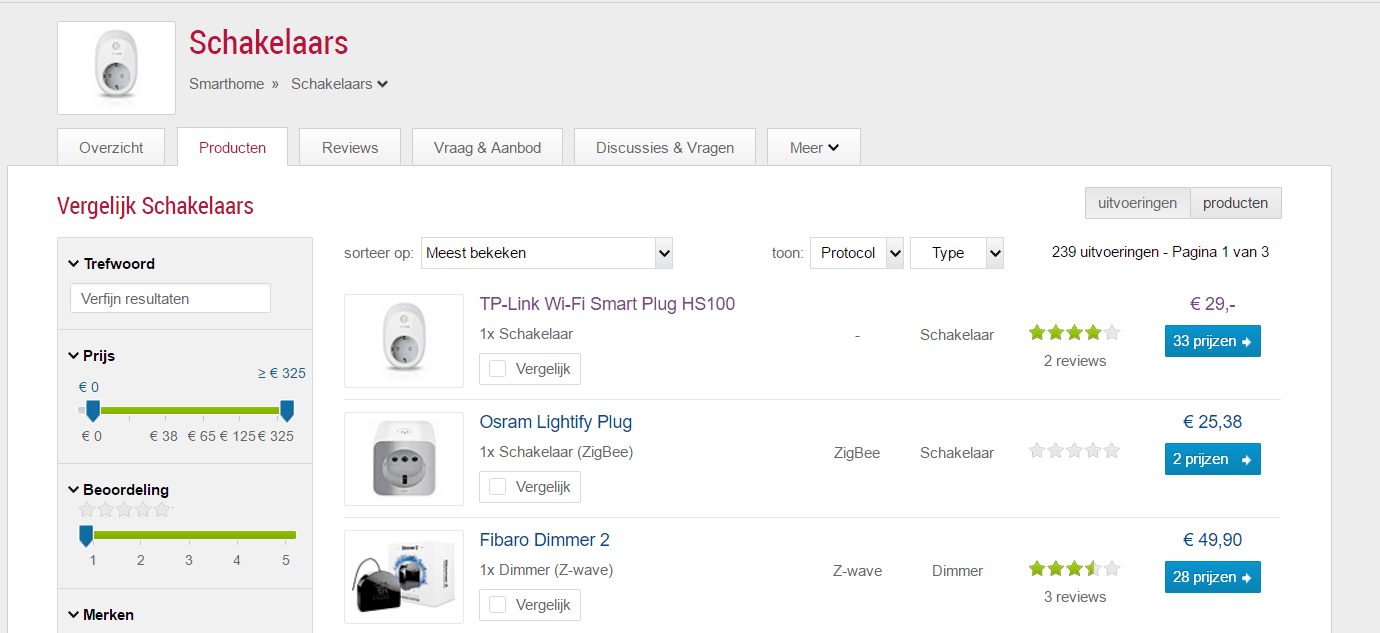The height and width of the screenshot is (633, 1380).
Task: Click the Dimmer type cell text
Action: pyautogui.click(x=957, y=571)
